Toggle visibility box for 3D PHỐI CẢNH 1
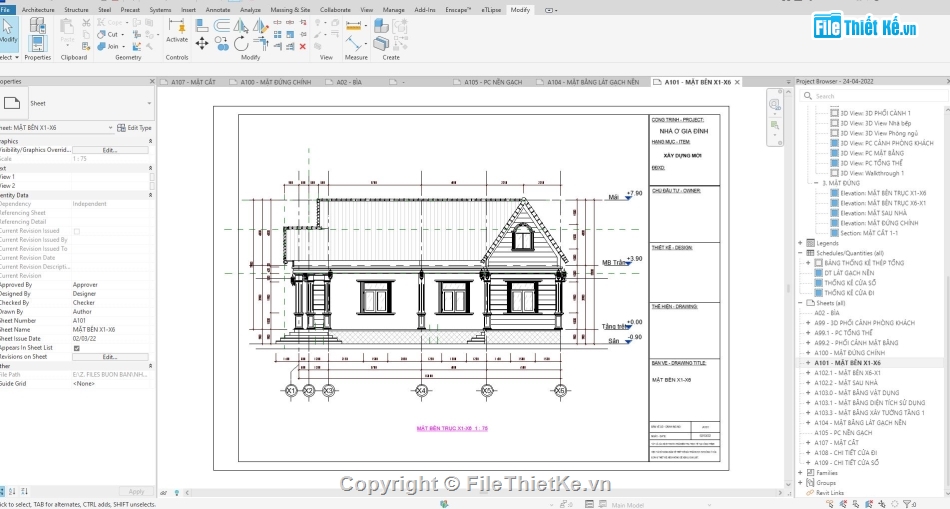 click(x=834, y=113)
